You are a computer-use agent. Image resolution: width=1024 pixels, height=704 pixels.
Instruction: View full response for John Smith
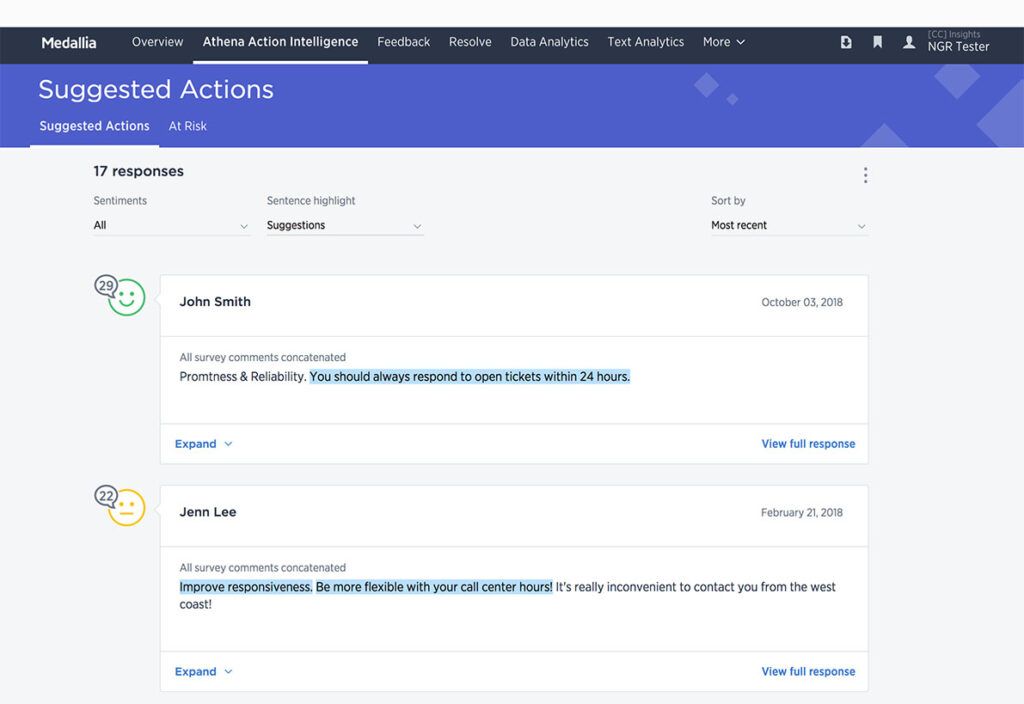coord(807,444)
